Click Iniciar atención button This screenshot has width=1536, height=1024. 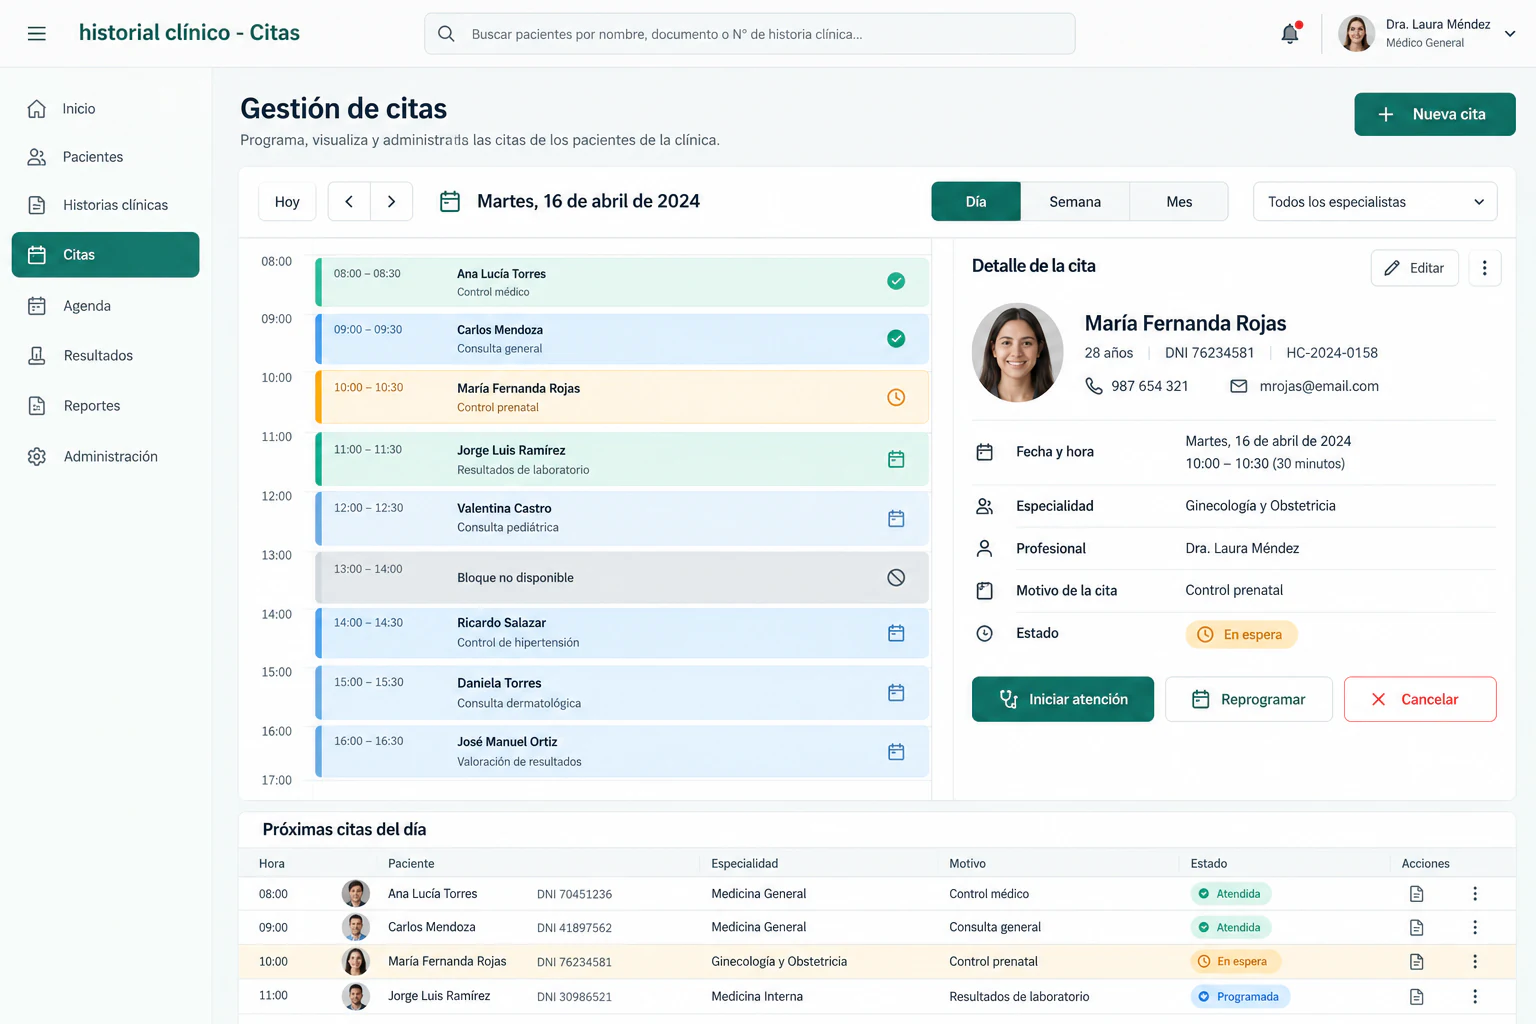click(1063, 699)
